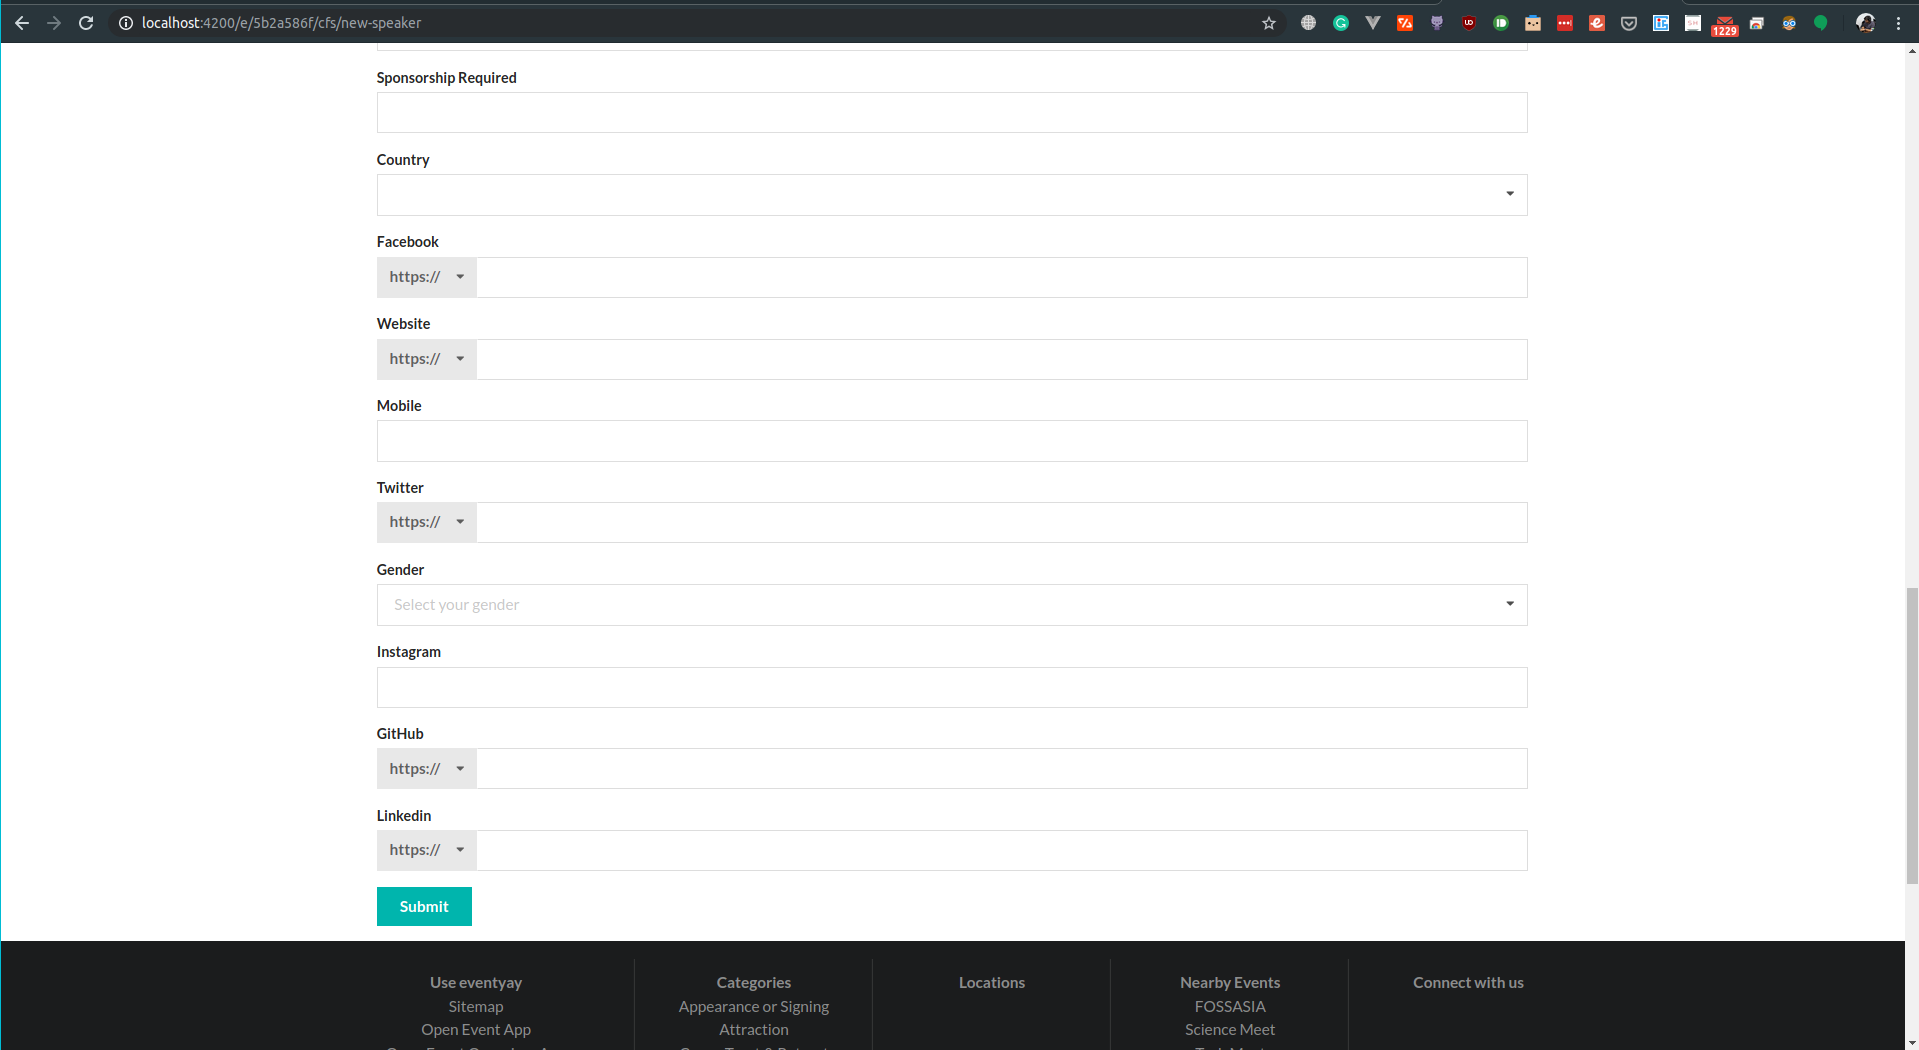Open the Sitemap link in the footer
This screenshot has width=1919, height=1050.
pyautogui.click(x=475, y=1006)
